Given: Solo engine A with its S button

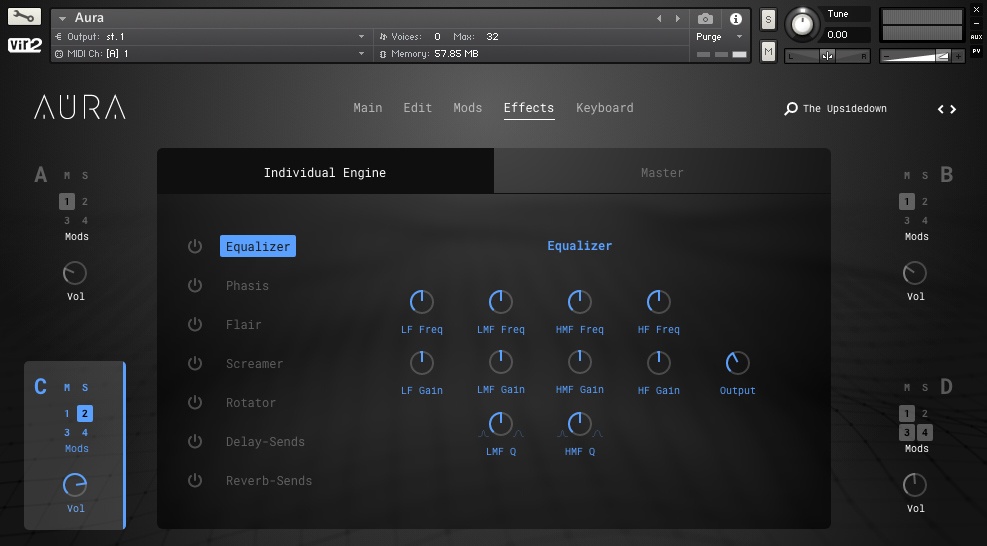Looking at the screenshot, I should pos(85,176).
